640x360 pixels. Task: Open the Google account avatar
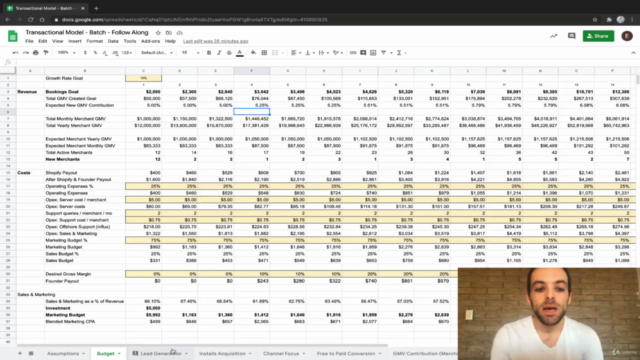click(x=627, y=36)
